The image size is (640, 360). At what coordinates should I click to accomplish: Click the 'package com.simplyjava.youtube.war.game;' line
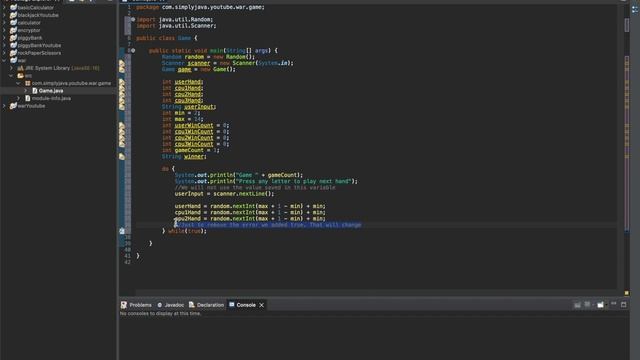pyautogui.click(x=200, y=7)
